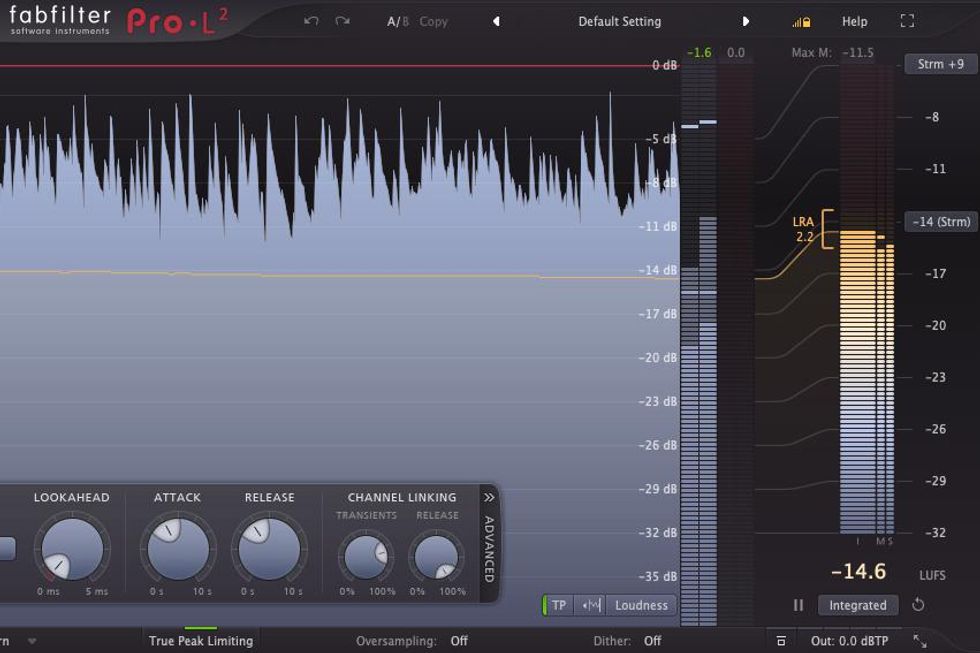
Task: Toggle the A/B comparison button
Action: pyautogui.click(x=398, y=21)
